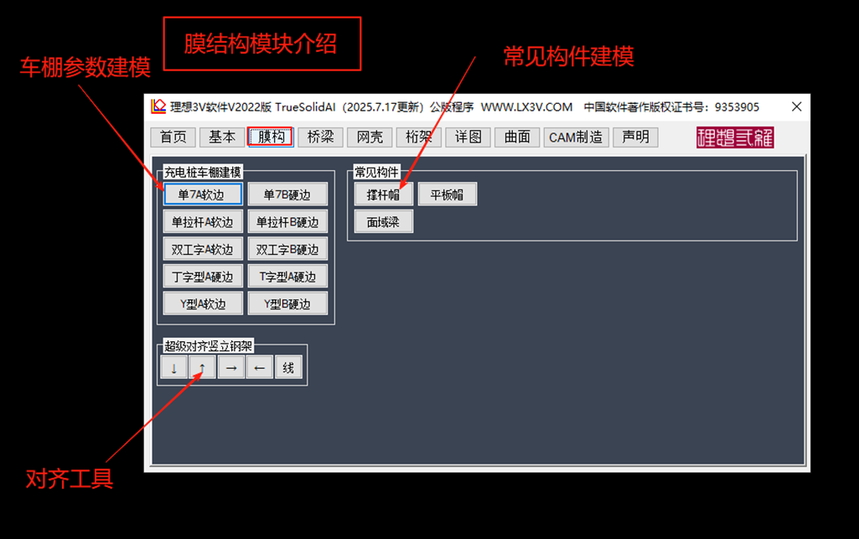
Task: Click the up arrow alignment button
Action: tap(202, 368)
